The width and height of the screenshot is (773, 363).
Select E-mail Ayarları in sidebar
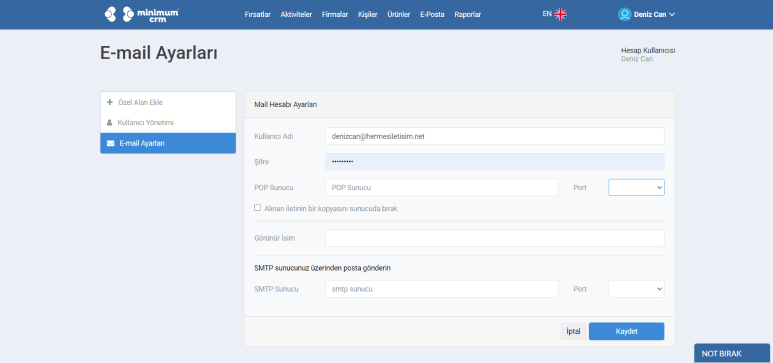(x=168, y=143)
